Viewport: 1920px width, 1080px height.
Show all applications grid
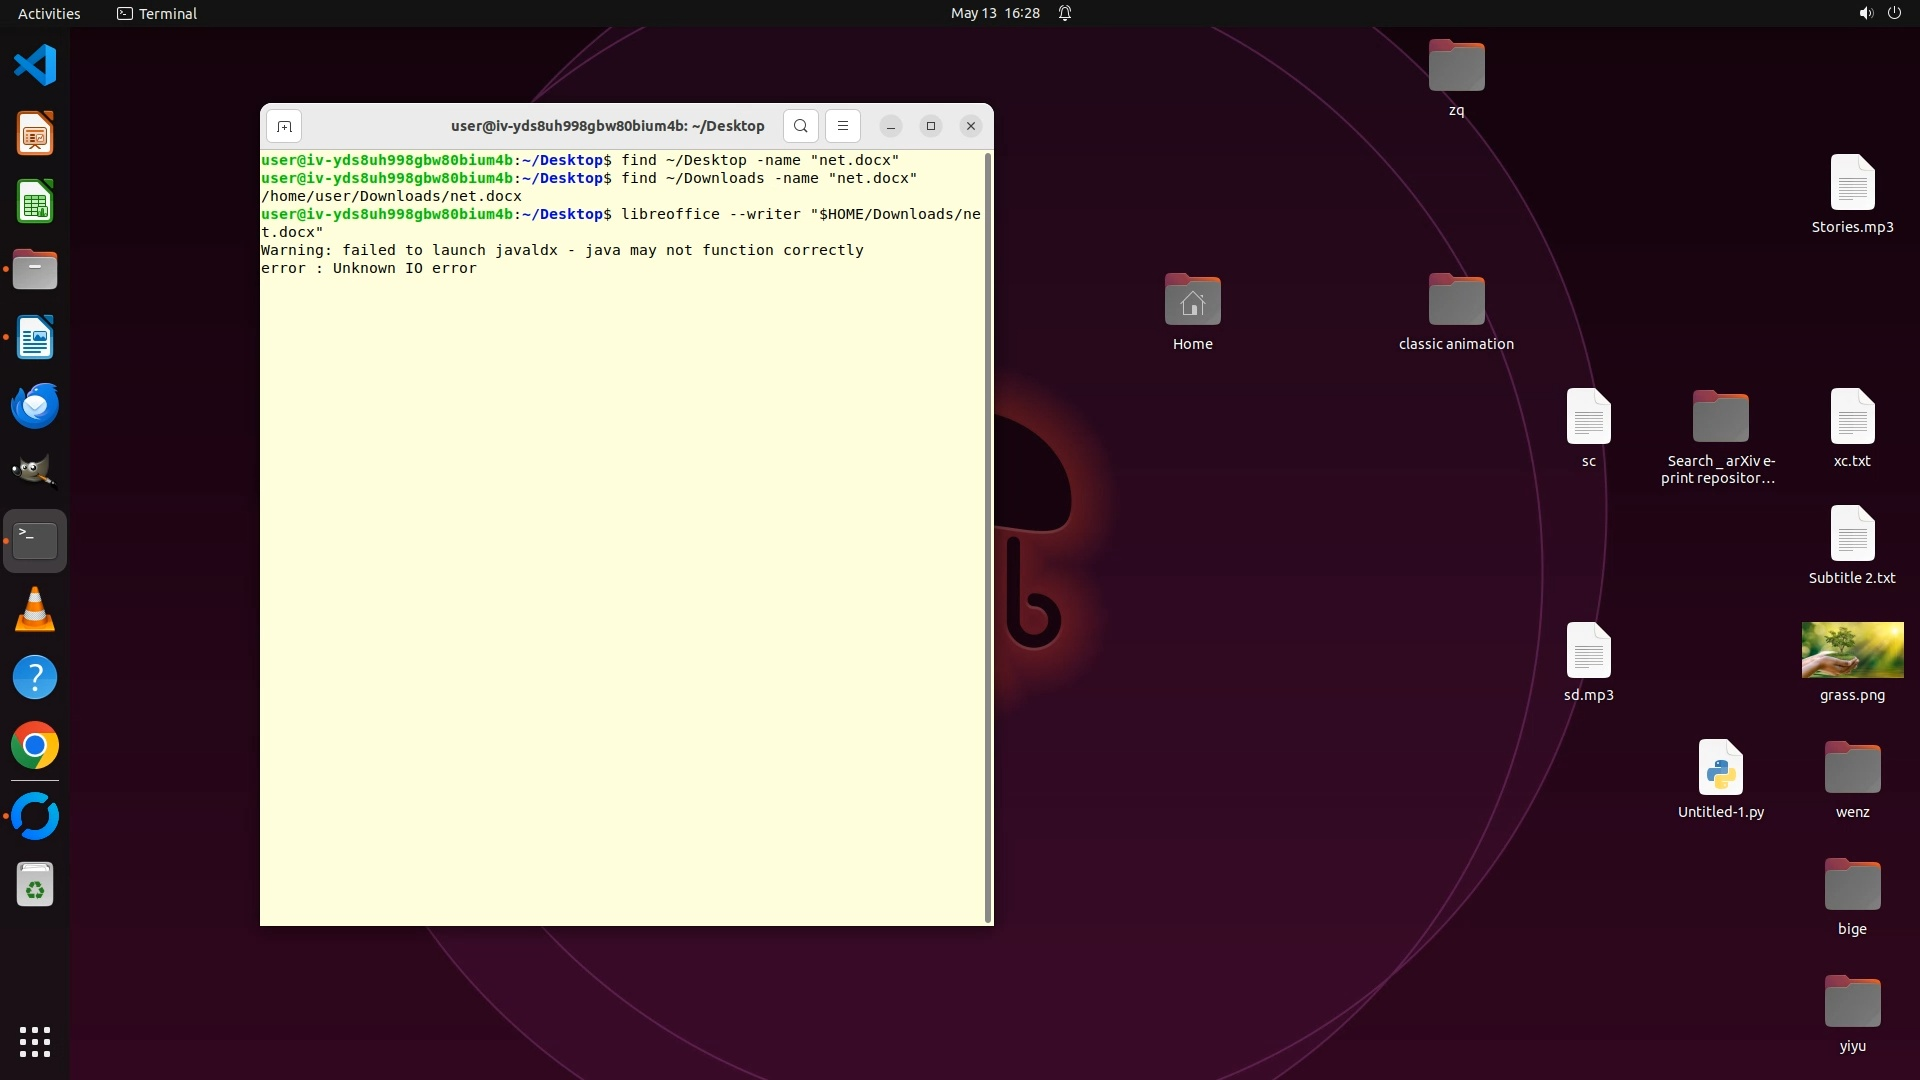[35, 1041]
